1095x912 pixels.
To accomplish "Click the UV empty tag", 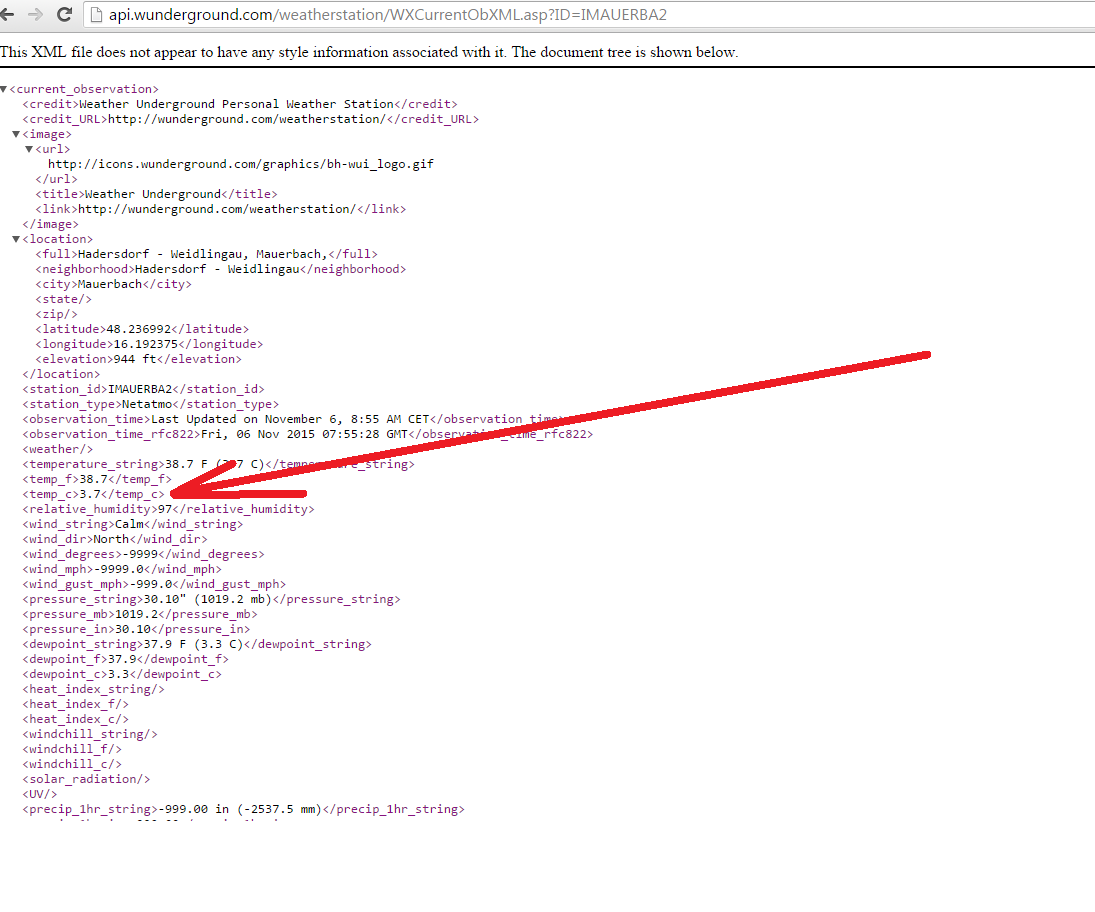I will click(x=40, y=795).
